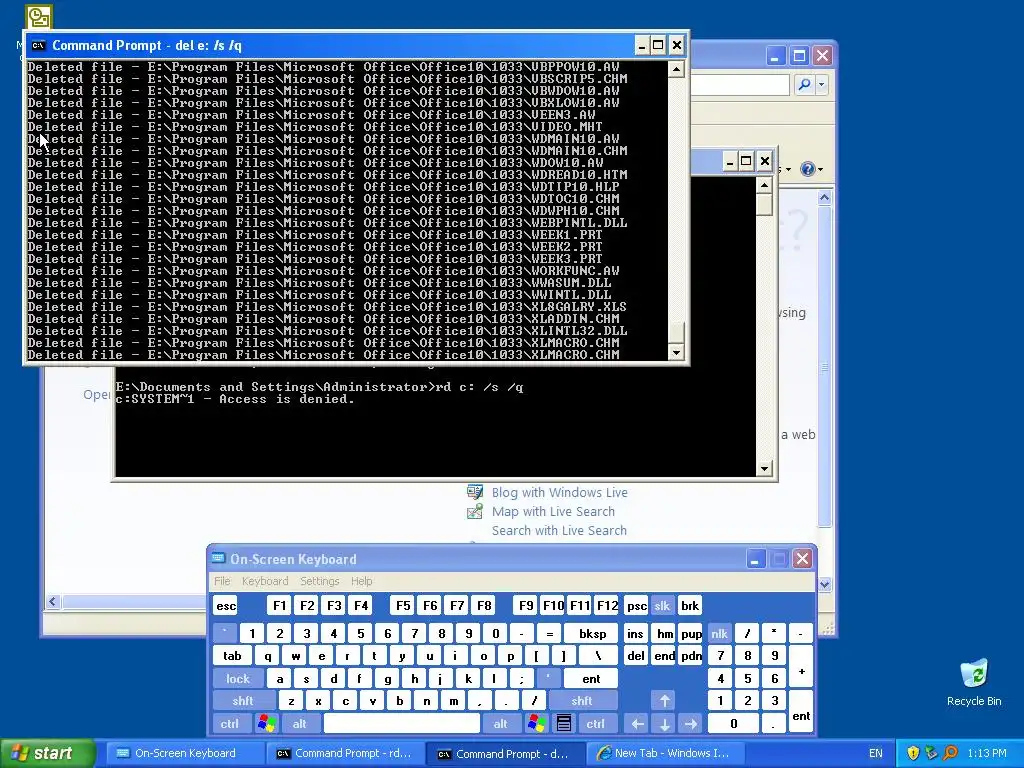Click Internet Explorer horizontal scroll left arrow
1024x768 pixels.
[53, 601]
